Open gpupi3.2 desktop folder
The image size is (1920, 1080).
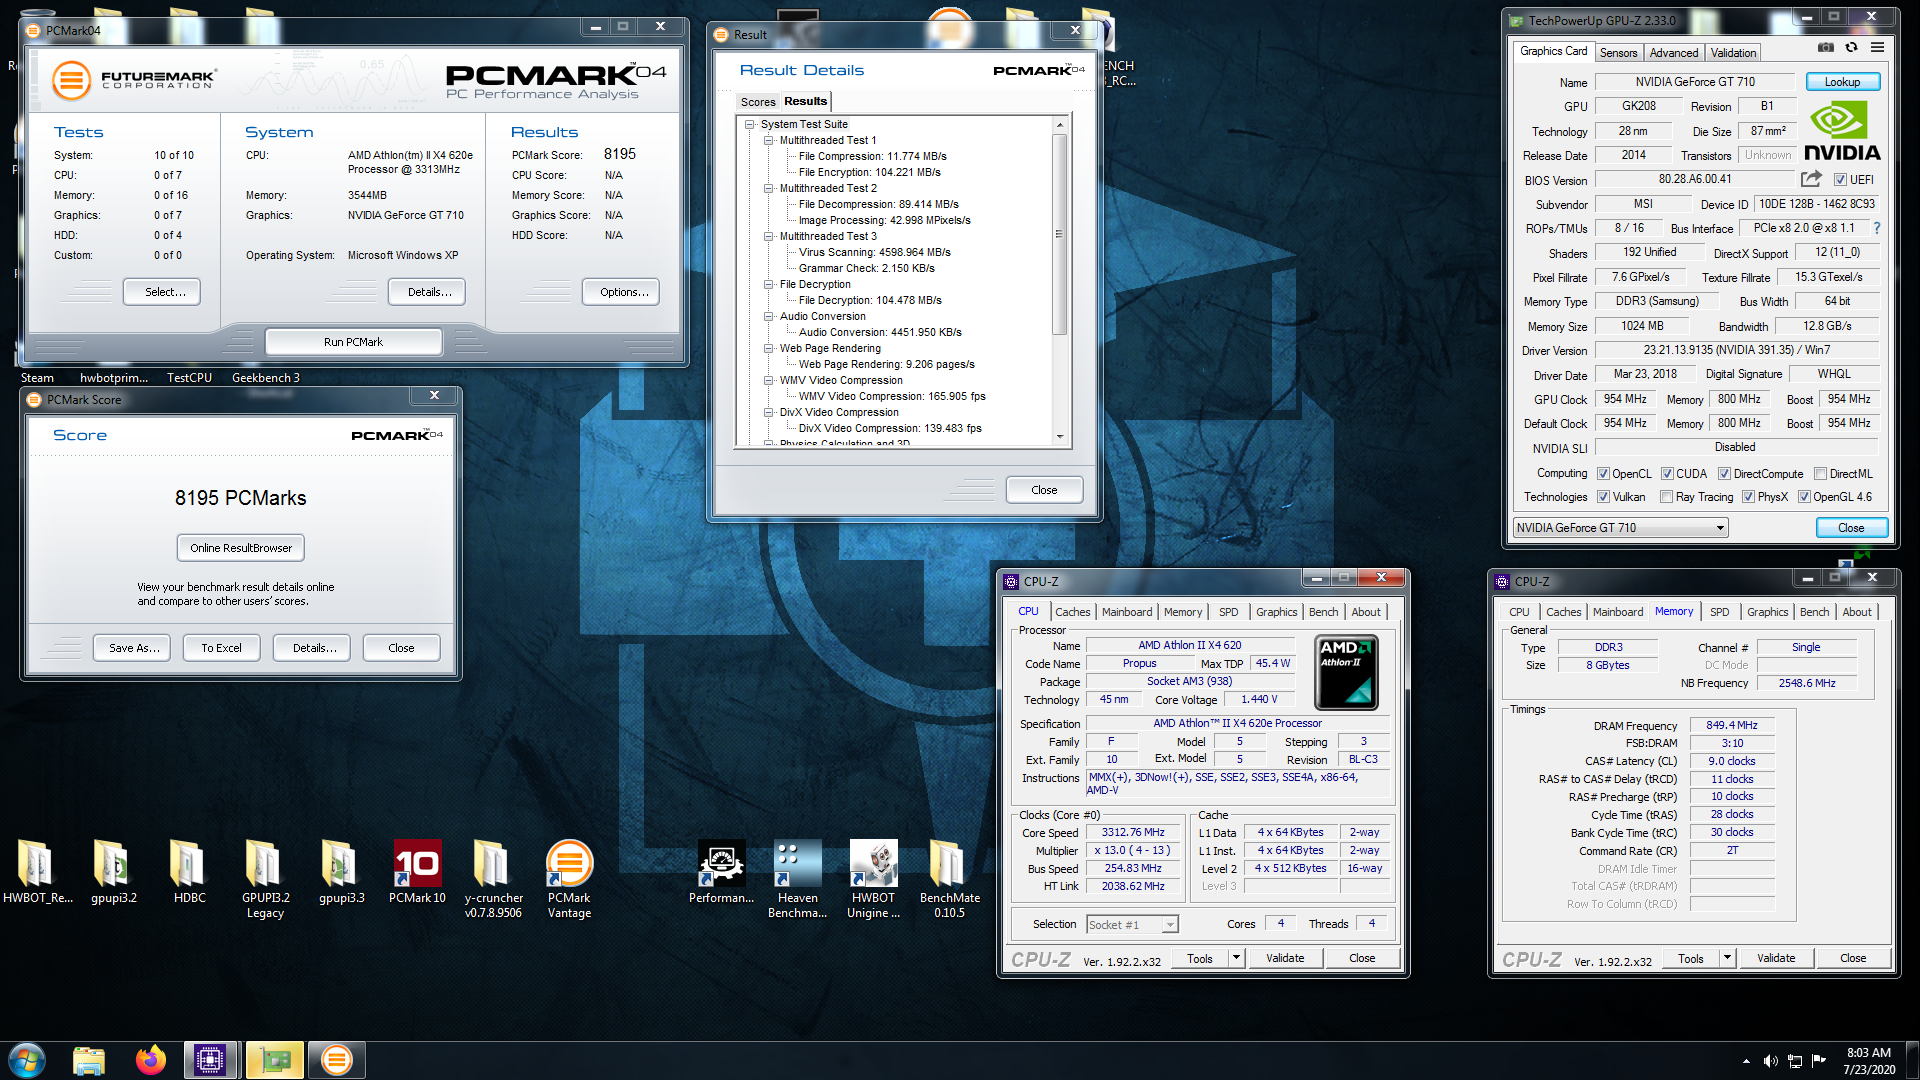(x=113, y=872)
